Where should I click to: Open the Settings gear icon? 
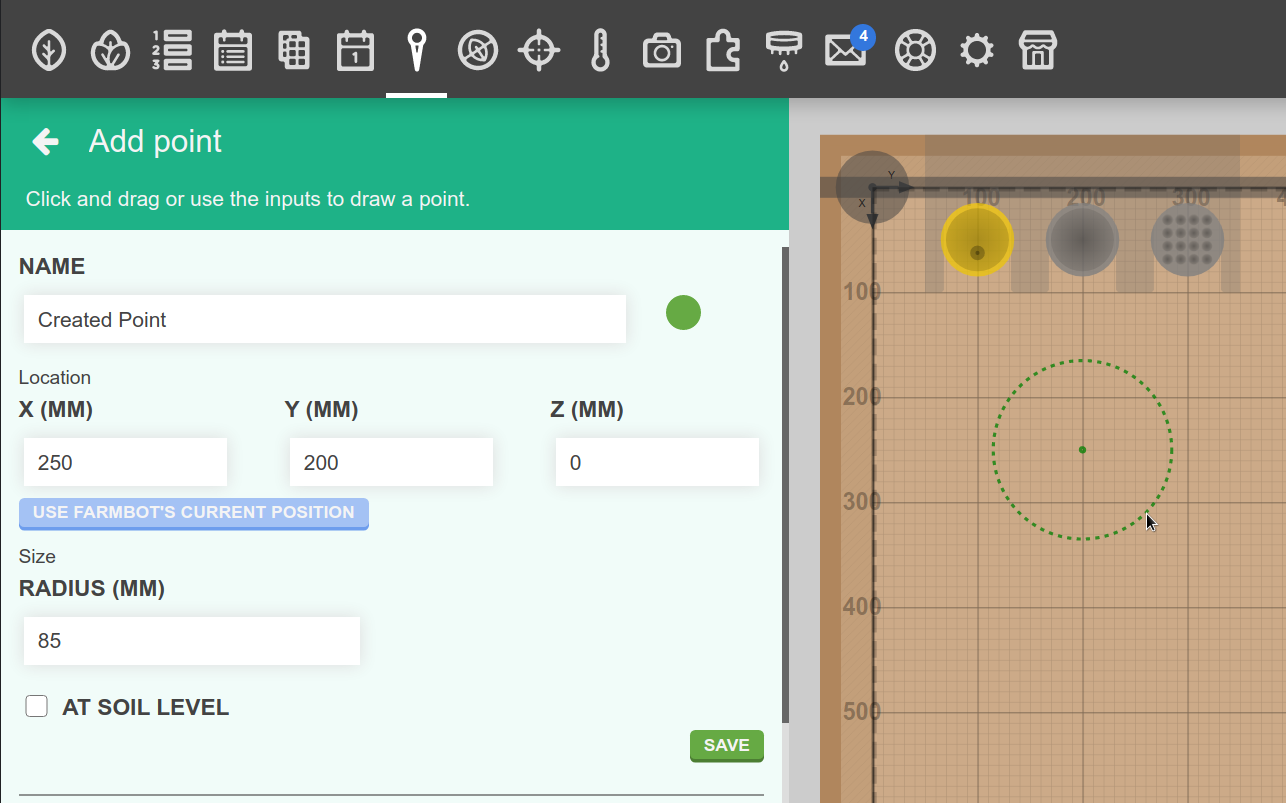coord(976,50)
